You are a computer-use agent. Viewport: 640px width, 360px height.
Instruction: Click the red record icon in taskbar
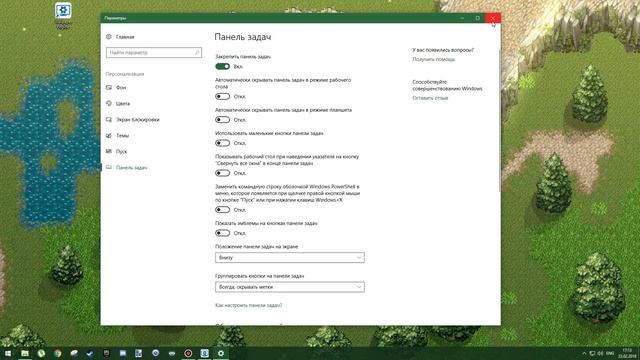(x=188, y=353)
